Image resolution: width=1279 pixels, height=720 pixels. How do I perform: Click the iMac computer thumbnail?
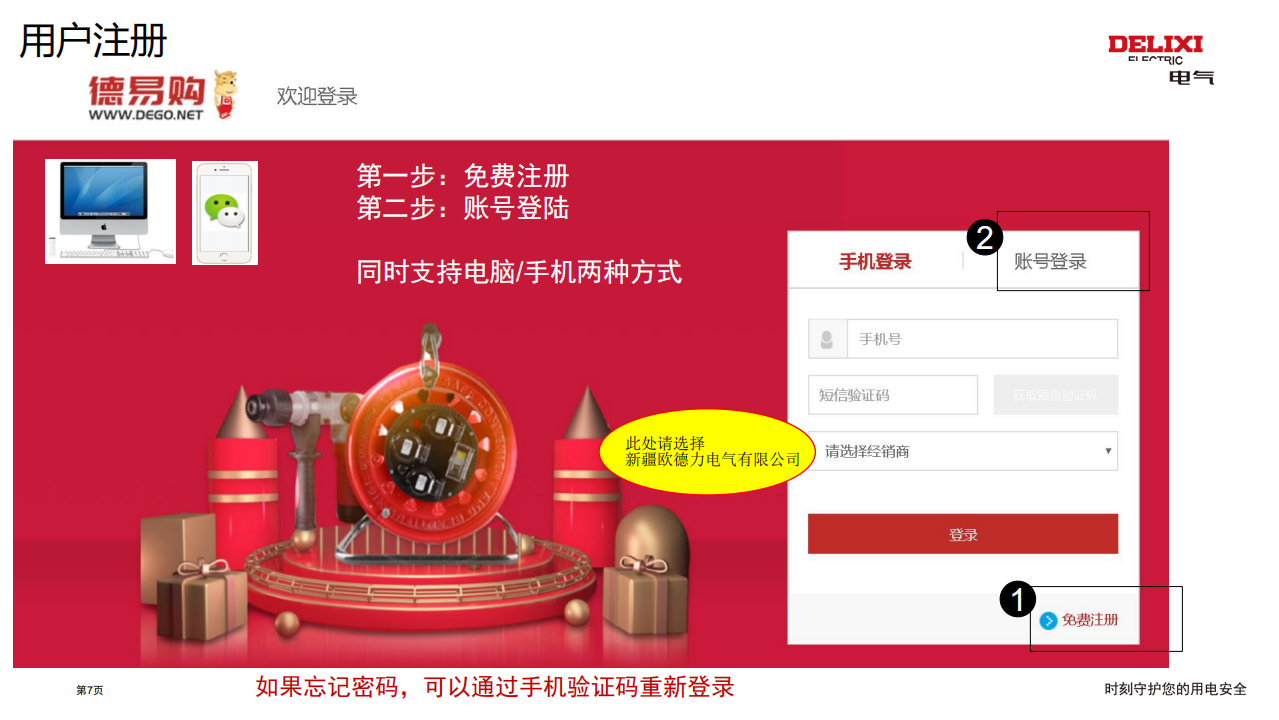[110, 211]
